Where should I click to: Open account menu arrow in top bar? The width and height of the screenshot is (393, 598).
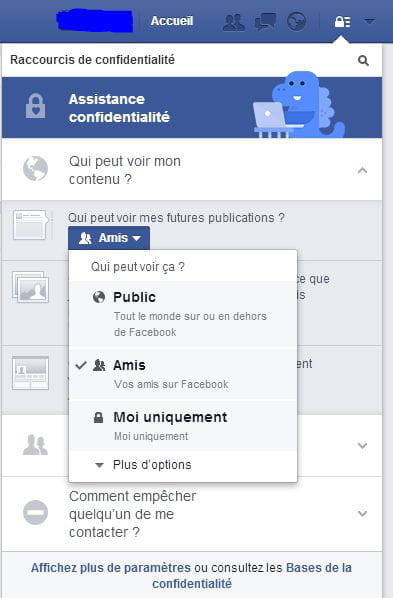[x=369, y=21]
